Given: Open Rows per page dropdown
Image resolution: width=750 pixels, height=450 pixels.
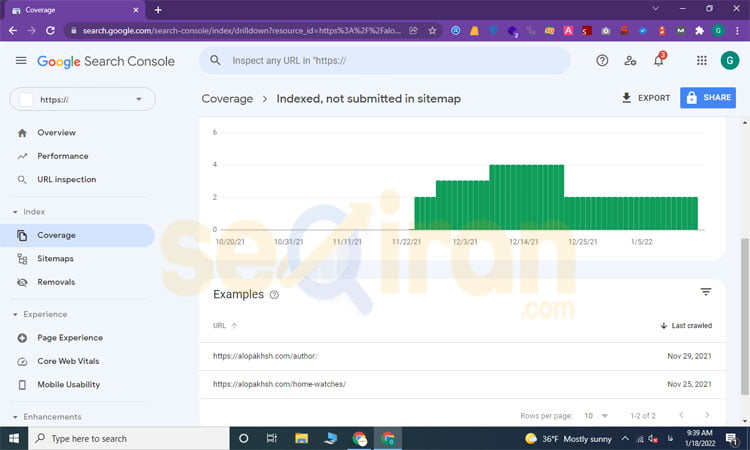Looking at the screenshot, I should (x=596, y=416).
